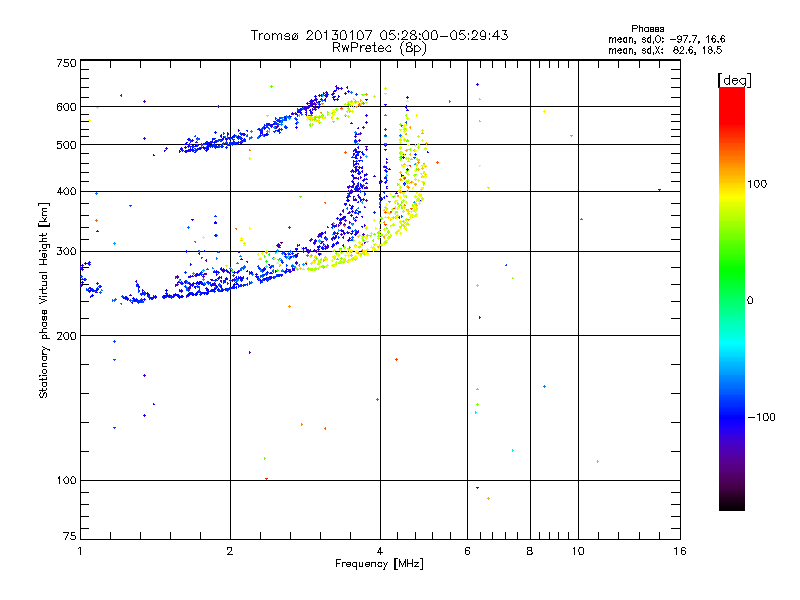This screenshot has width=800, height=600.
Task: Click the frequency axis "2" tick label
Action: coord(230,551)
